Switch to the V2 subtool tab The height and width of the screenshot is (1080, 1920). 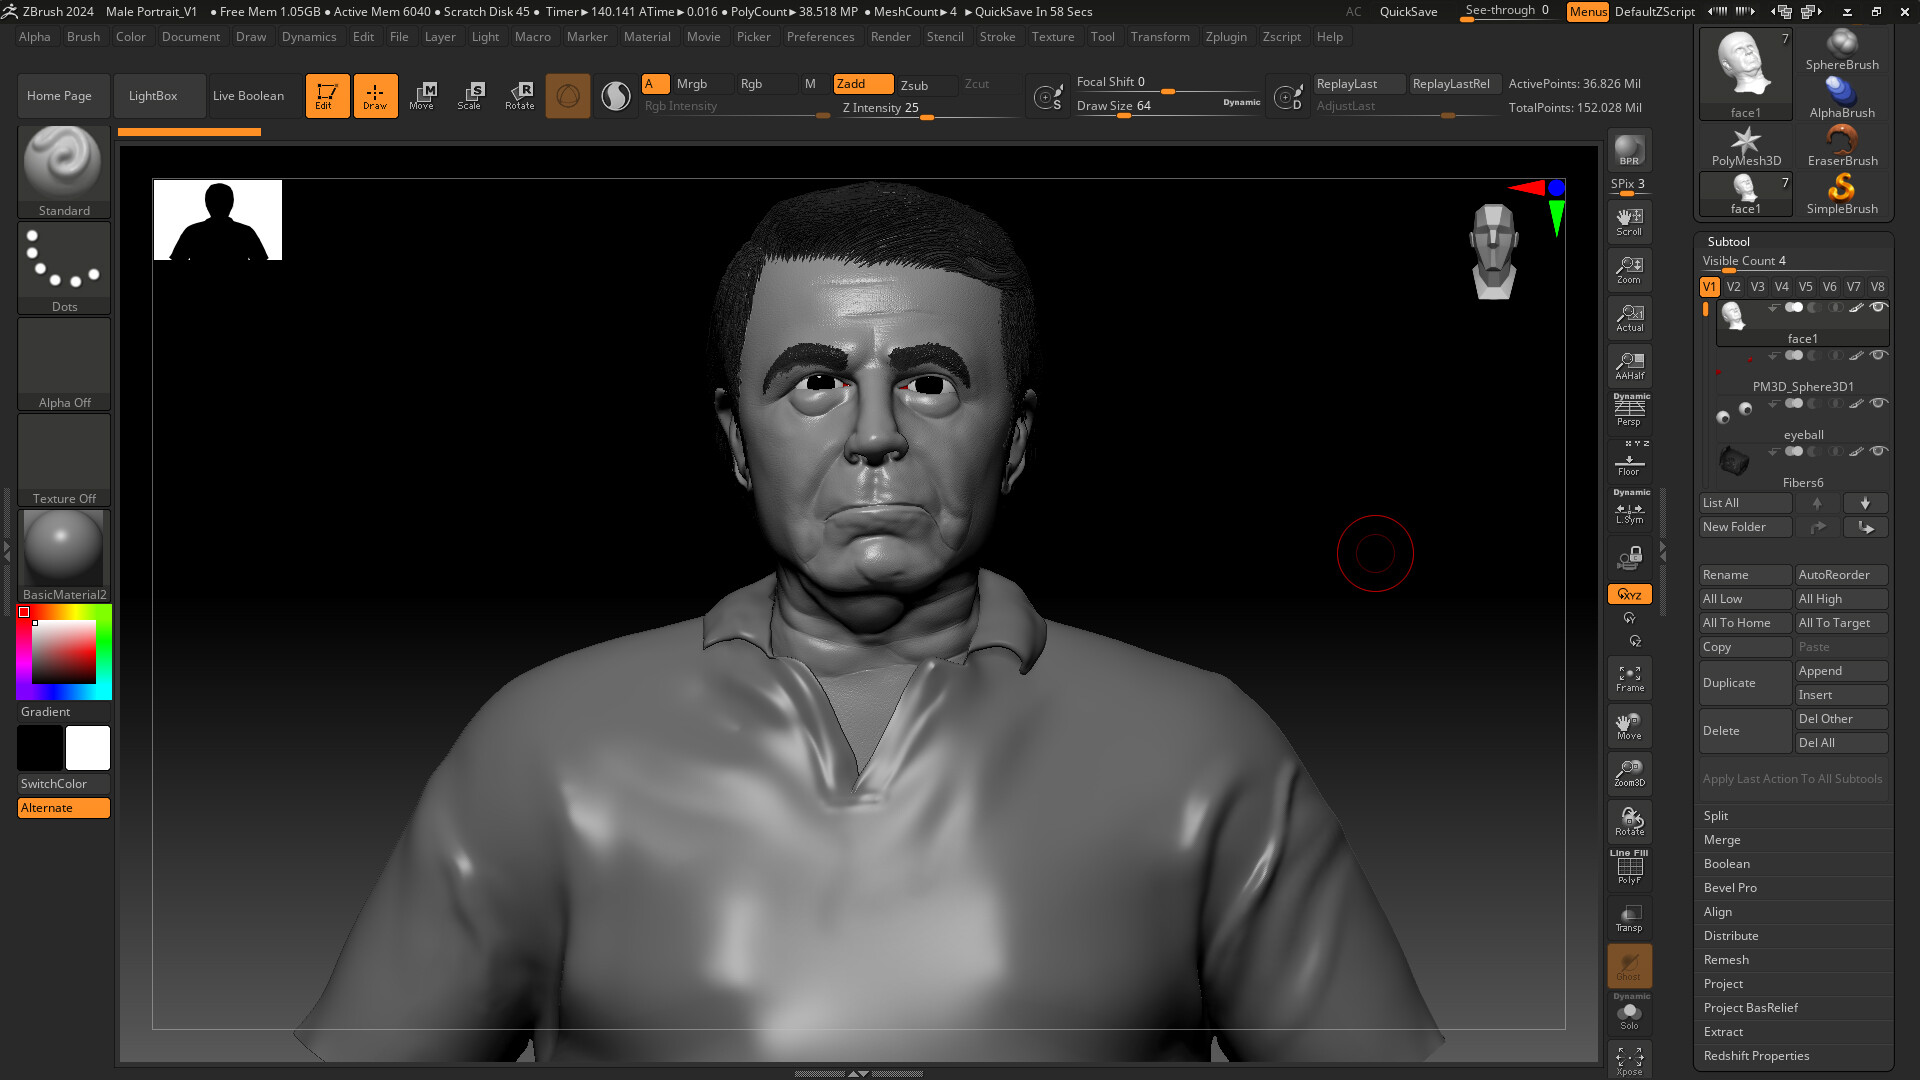1733,287
